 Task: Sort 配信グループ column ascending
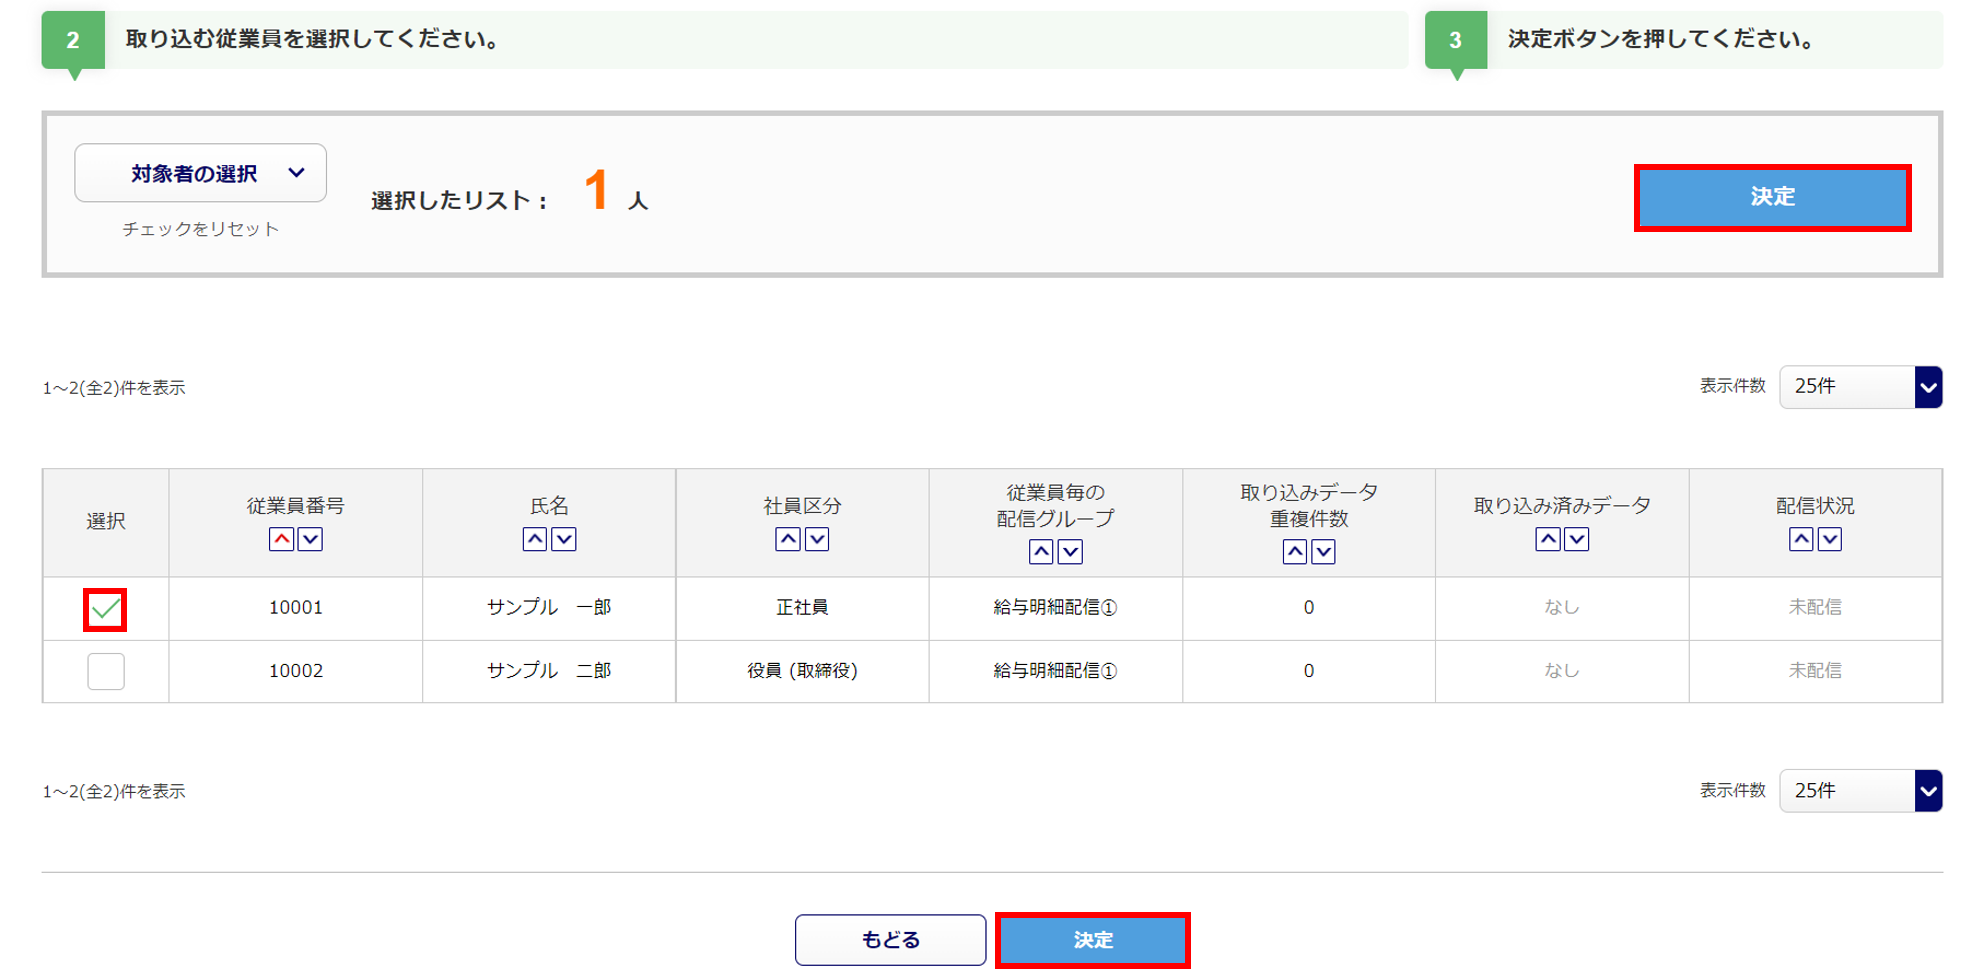[1041, 552]
